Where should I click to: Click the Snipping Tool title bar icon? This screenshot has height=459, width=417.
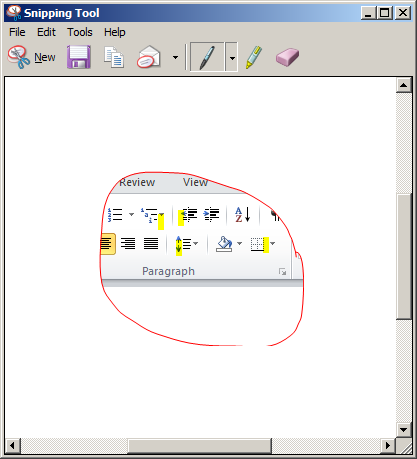(x=14, y=13)
